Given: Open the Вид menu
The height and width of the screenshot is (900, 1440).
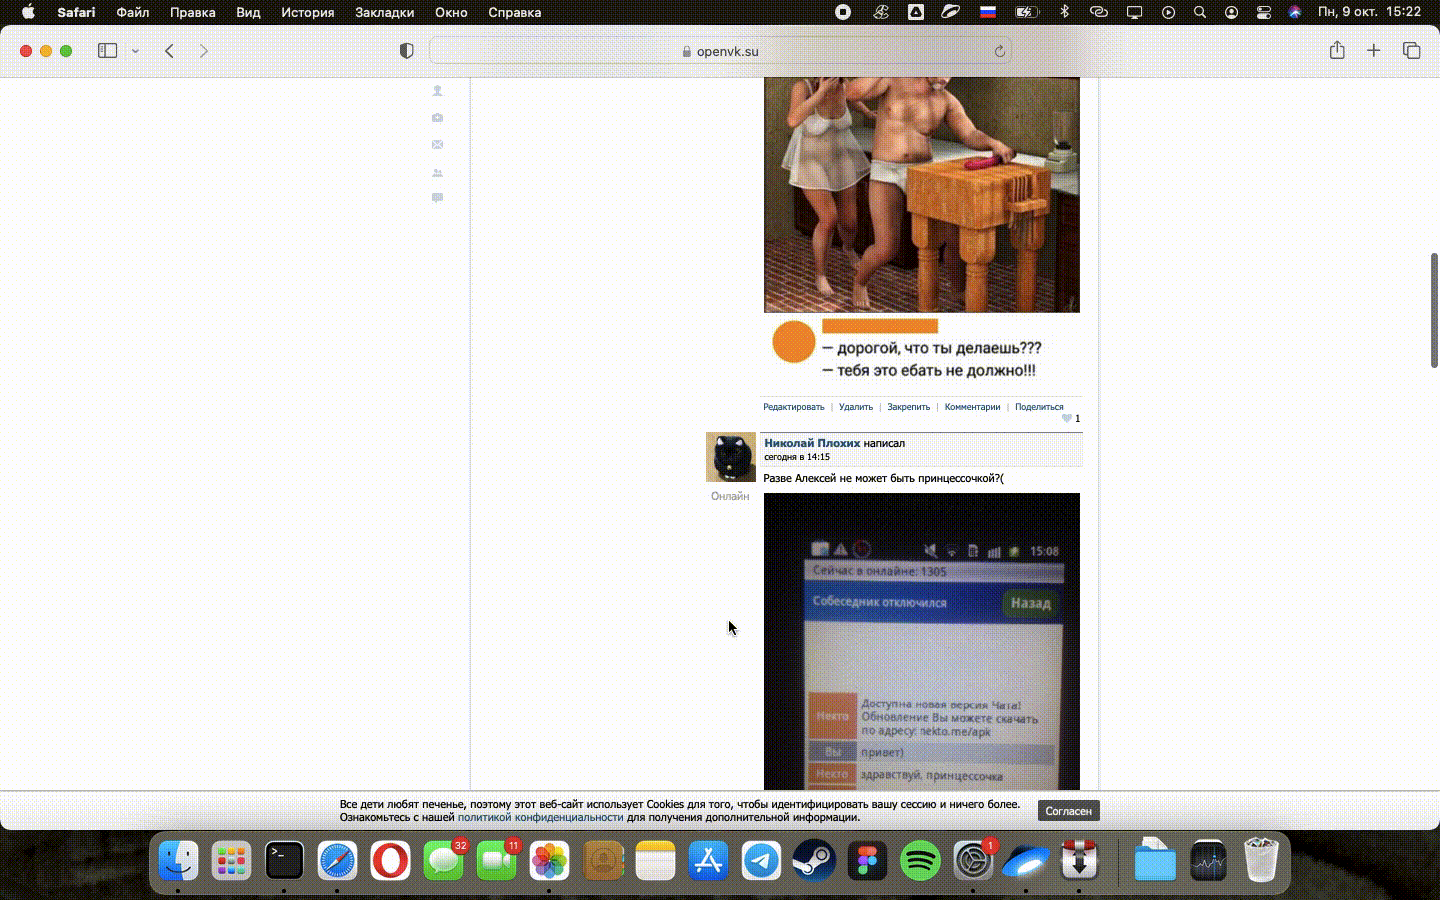Looking at the screenshot, I should point(248,12).
